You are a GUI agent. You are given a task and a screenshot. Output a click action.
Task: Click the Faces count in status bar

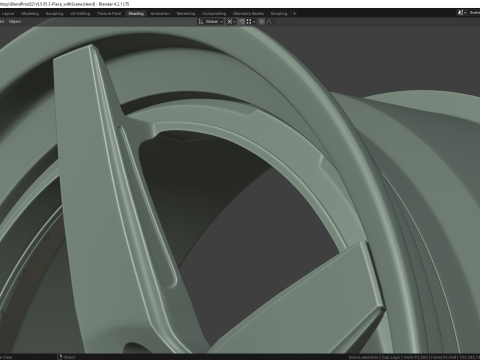443,357
